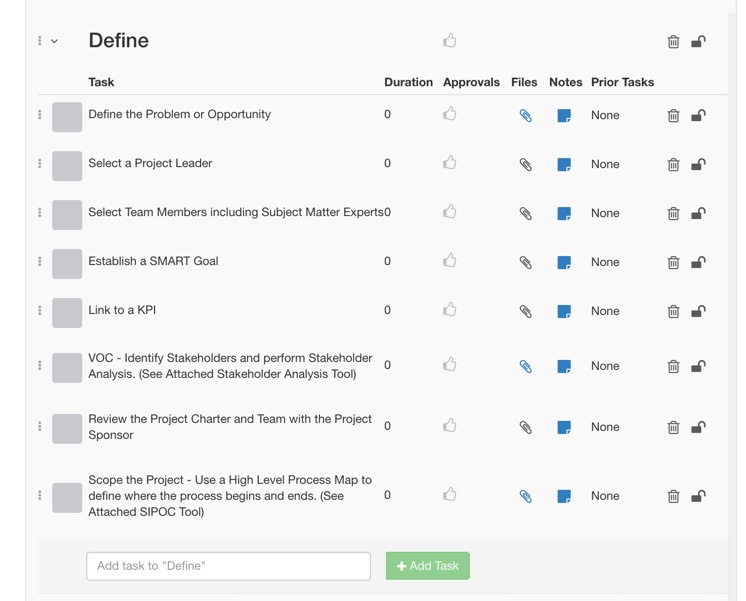
Task: Click the Prior Tasks column header
Action: pos(622,82)
